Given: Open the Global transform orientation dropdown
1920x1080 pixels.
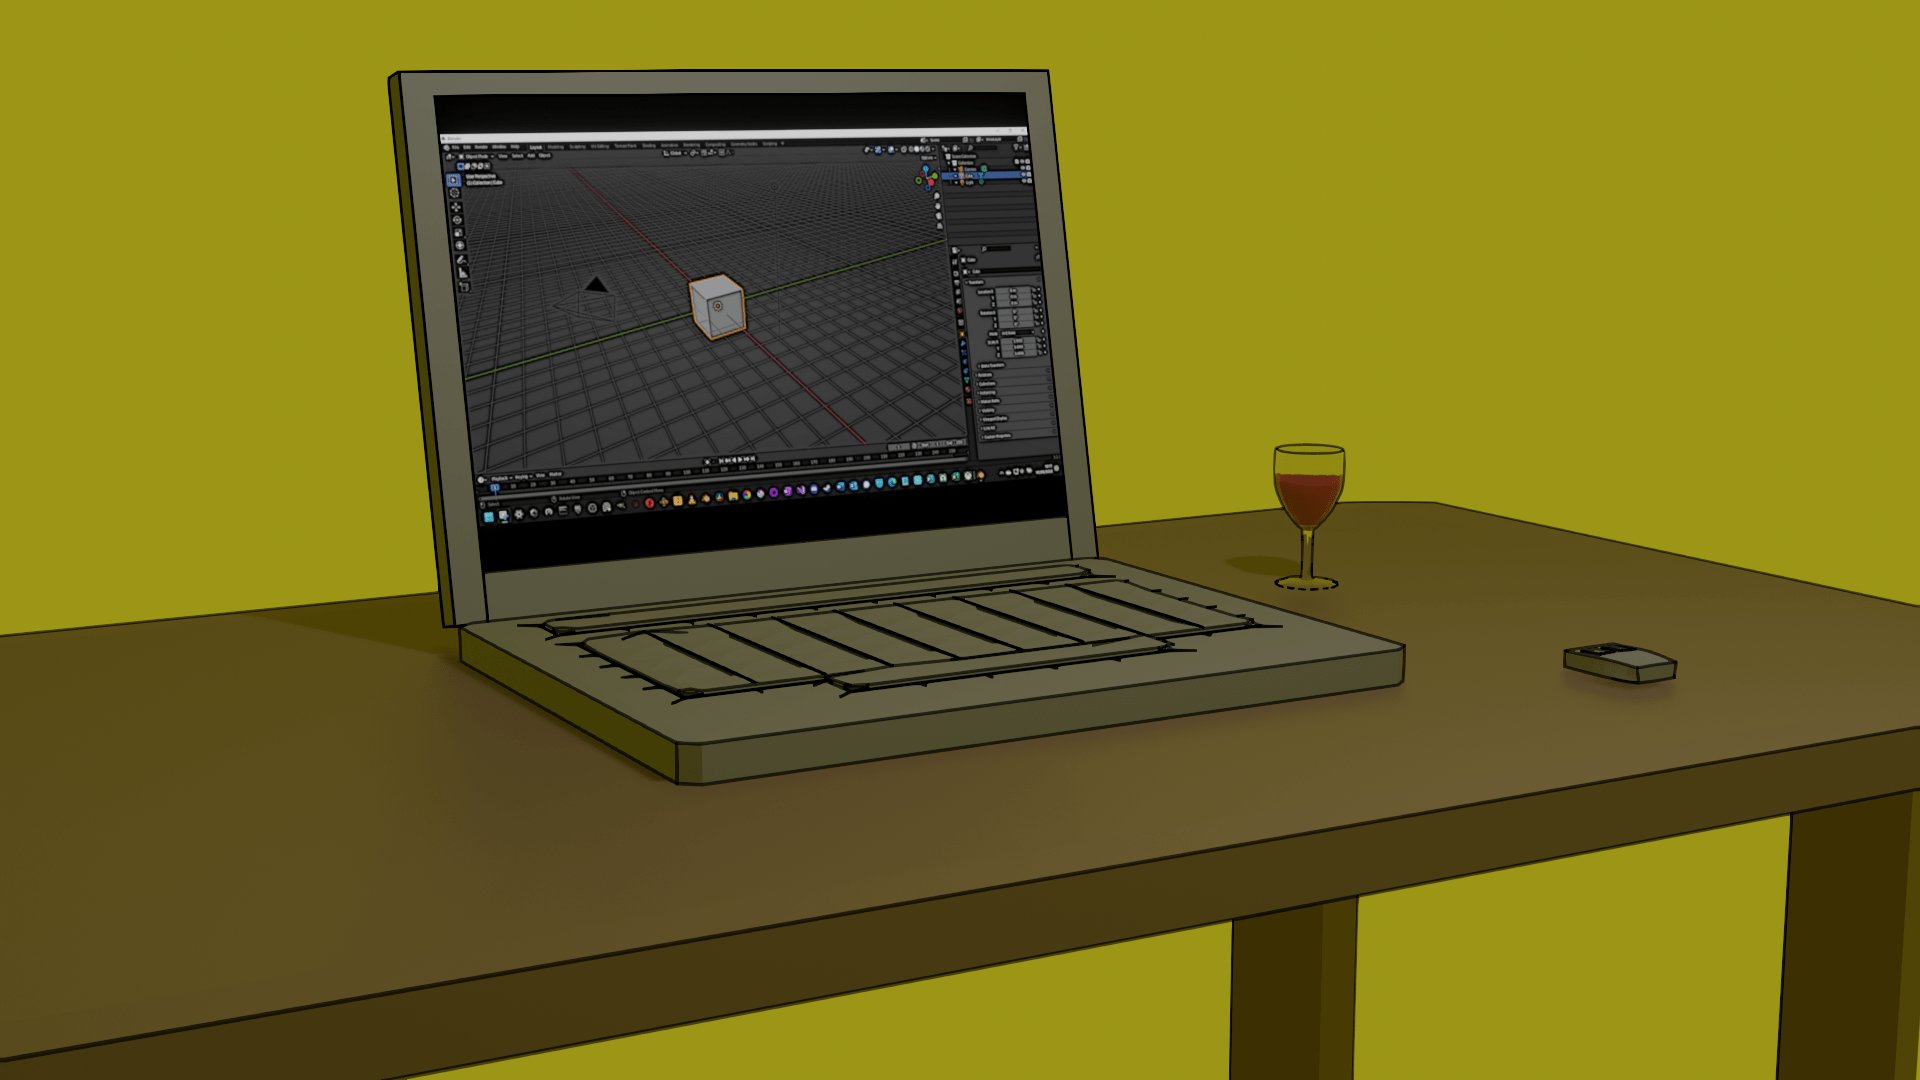Looking at the screenshot, I should click(675, 153).
